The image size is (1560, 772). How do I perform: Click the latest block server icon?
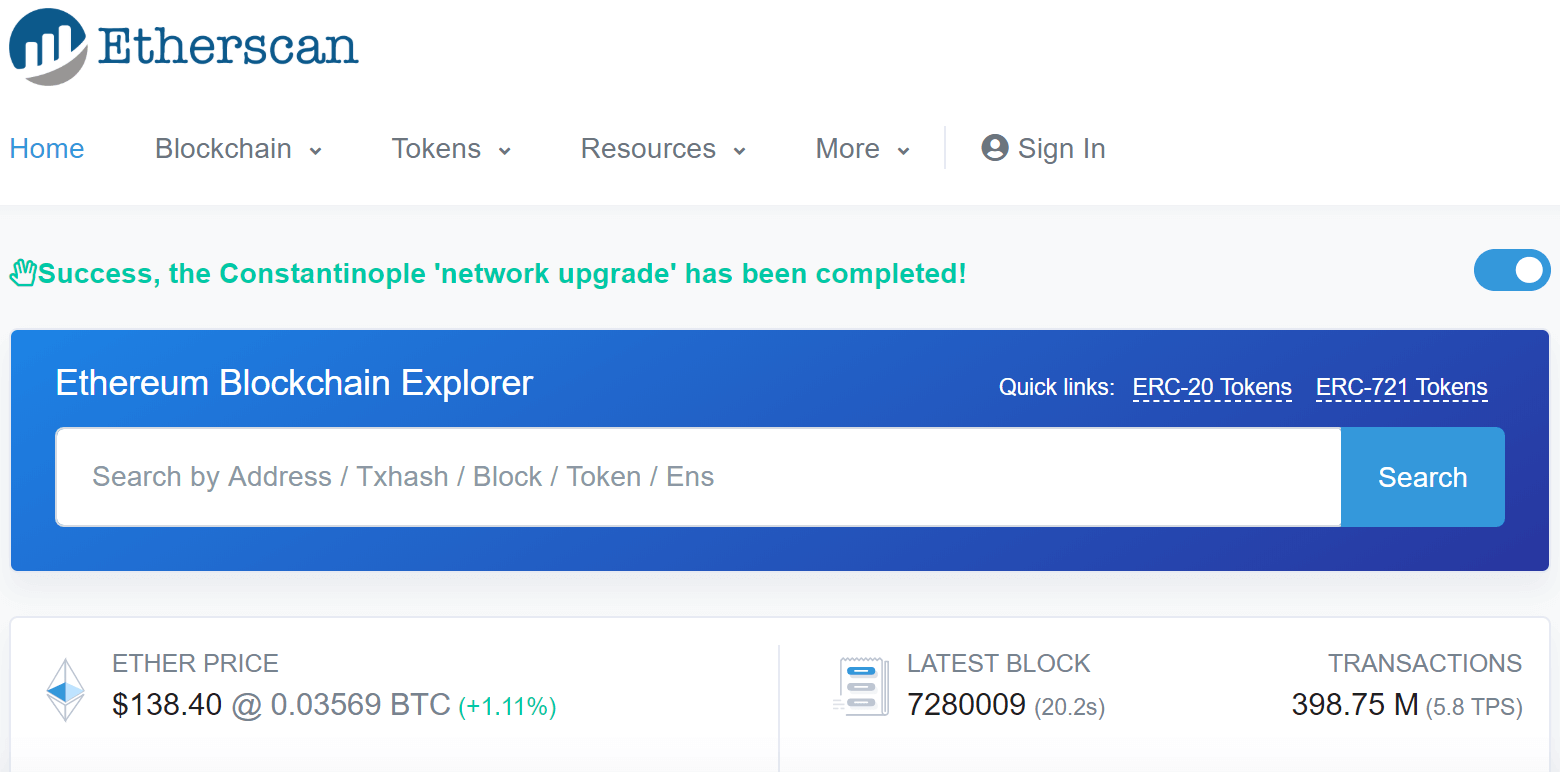point(860,686)
